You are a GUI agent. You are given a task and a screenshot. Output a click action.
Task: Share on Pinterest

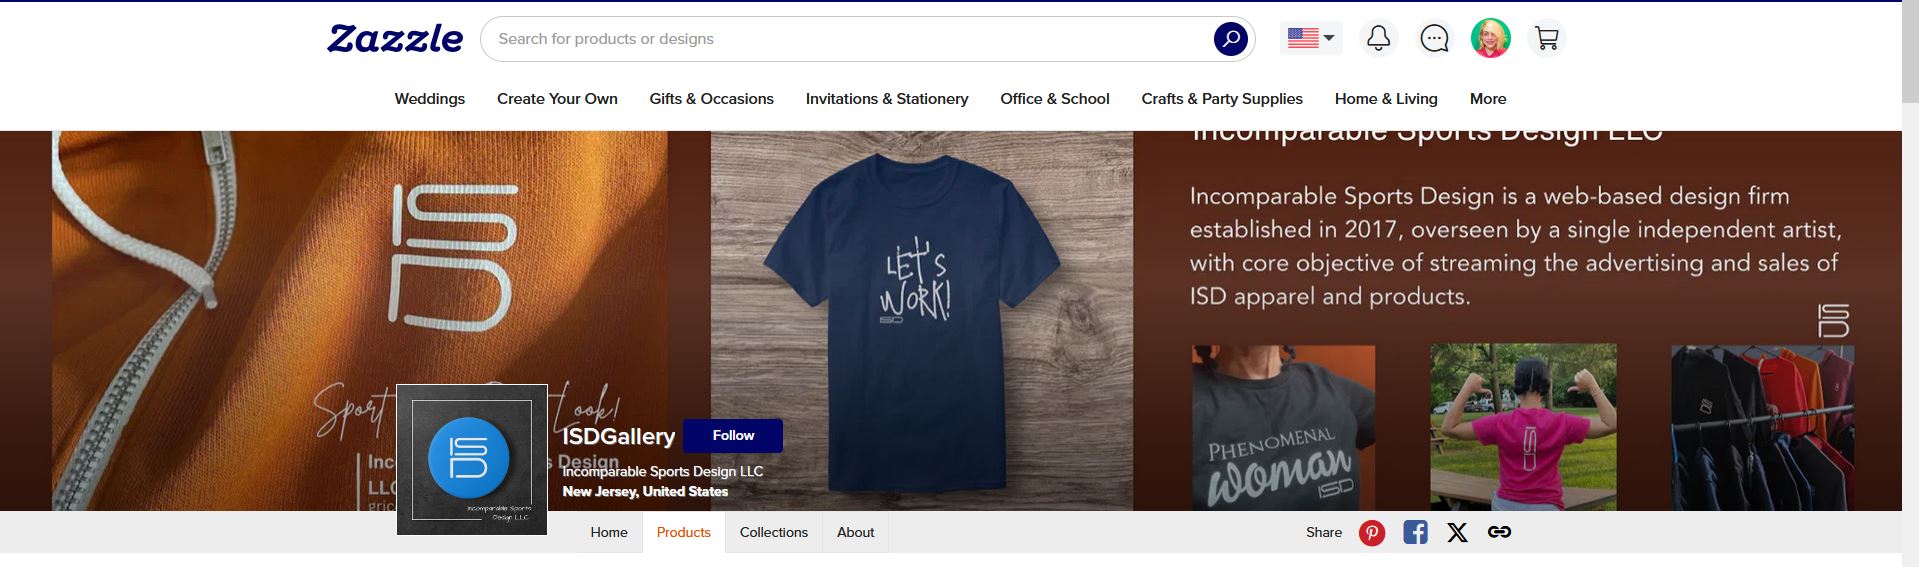pos(1372,533)
